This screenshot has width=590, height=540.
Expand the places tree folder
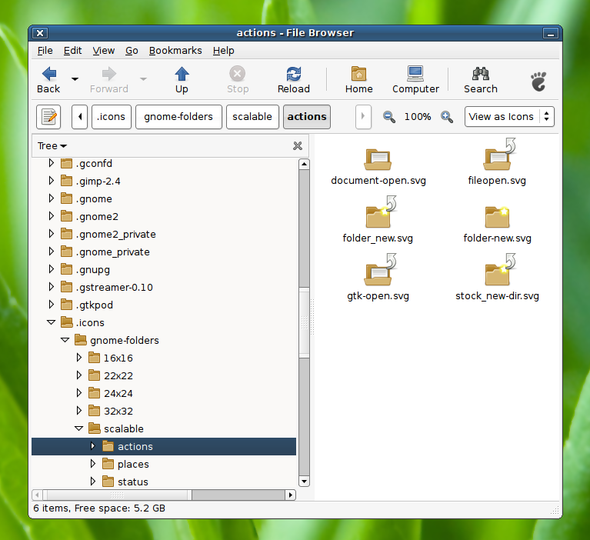coord(93,464)
